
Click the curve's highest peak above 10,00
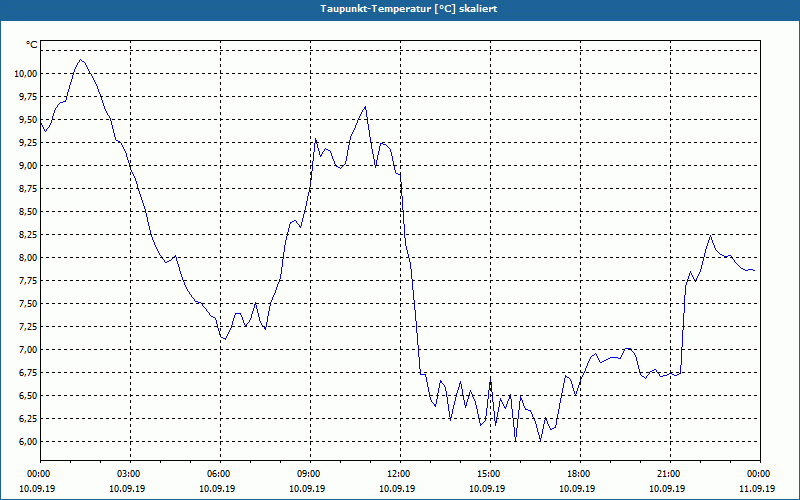click(80, 60)
